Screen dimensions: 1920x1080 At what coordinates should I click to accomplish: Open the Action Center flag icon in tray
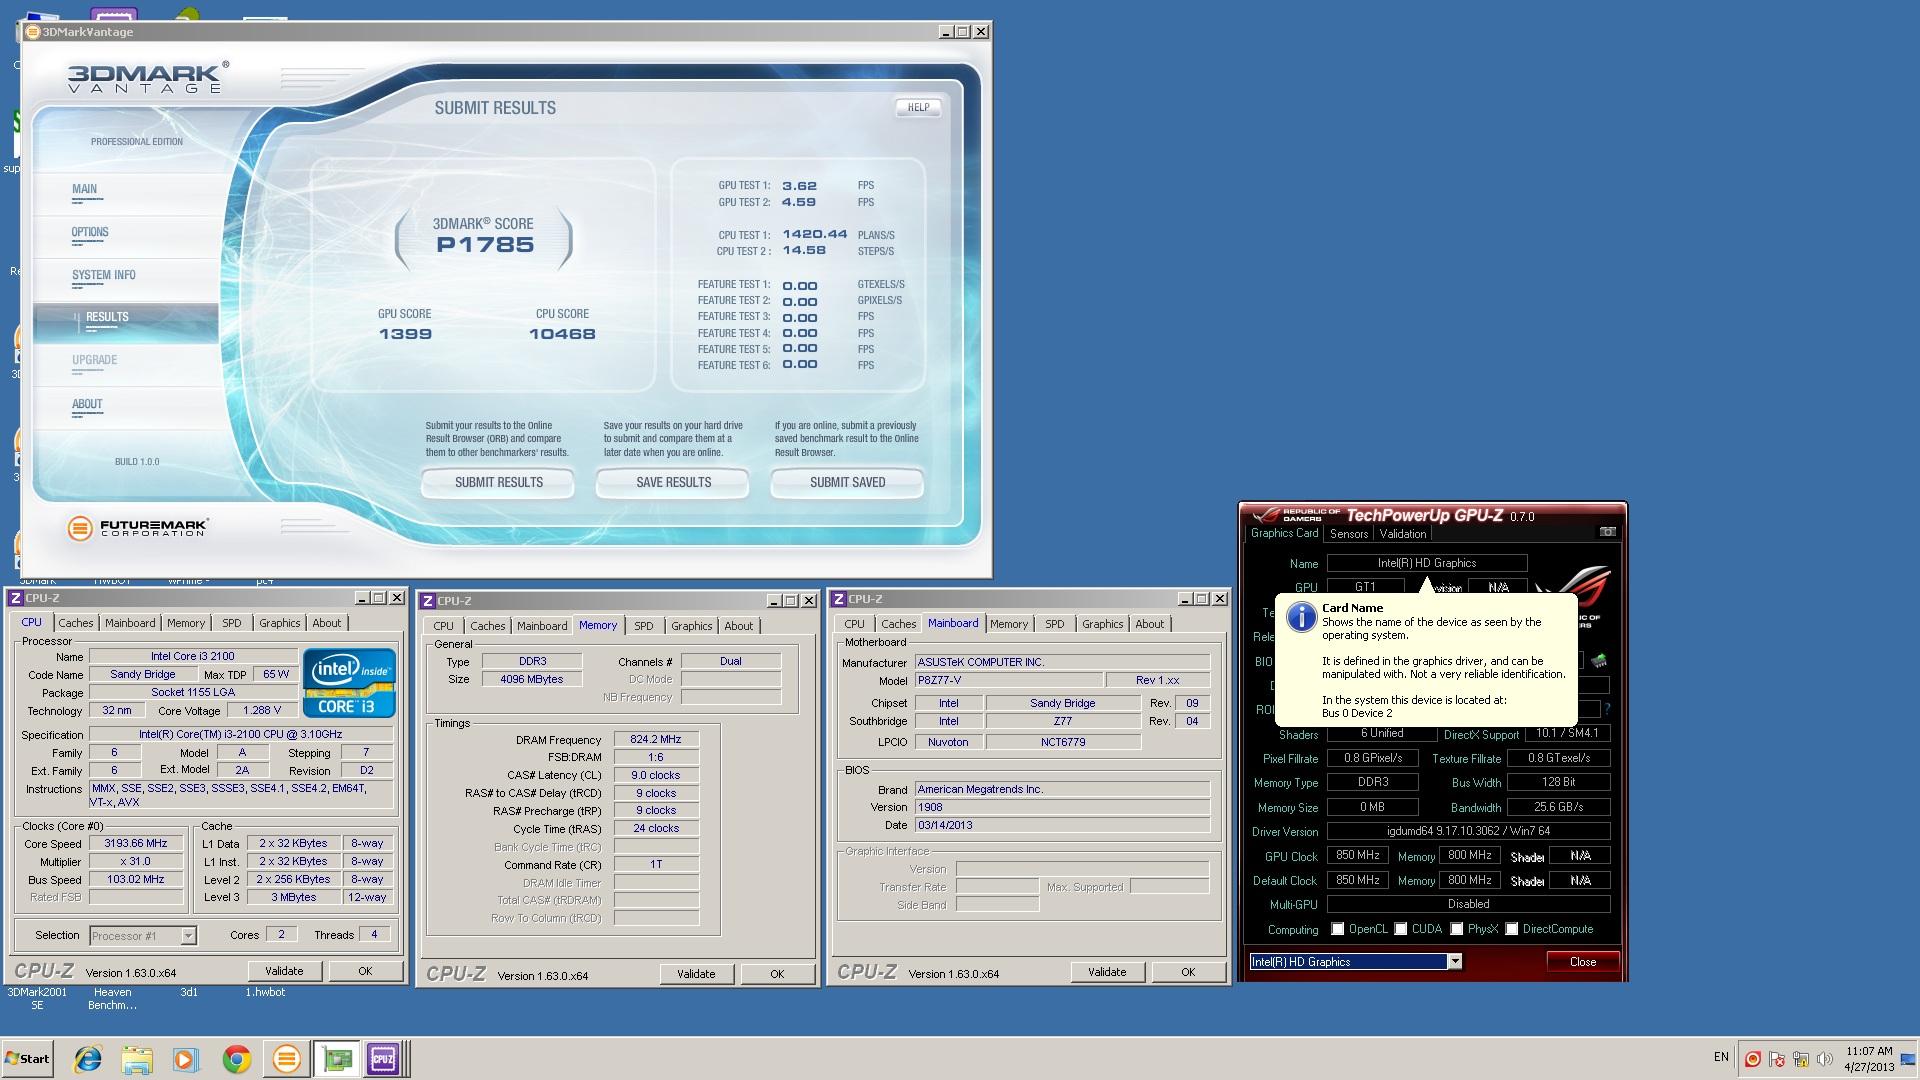point(1777,1059)
